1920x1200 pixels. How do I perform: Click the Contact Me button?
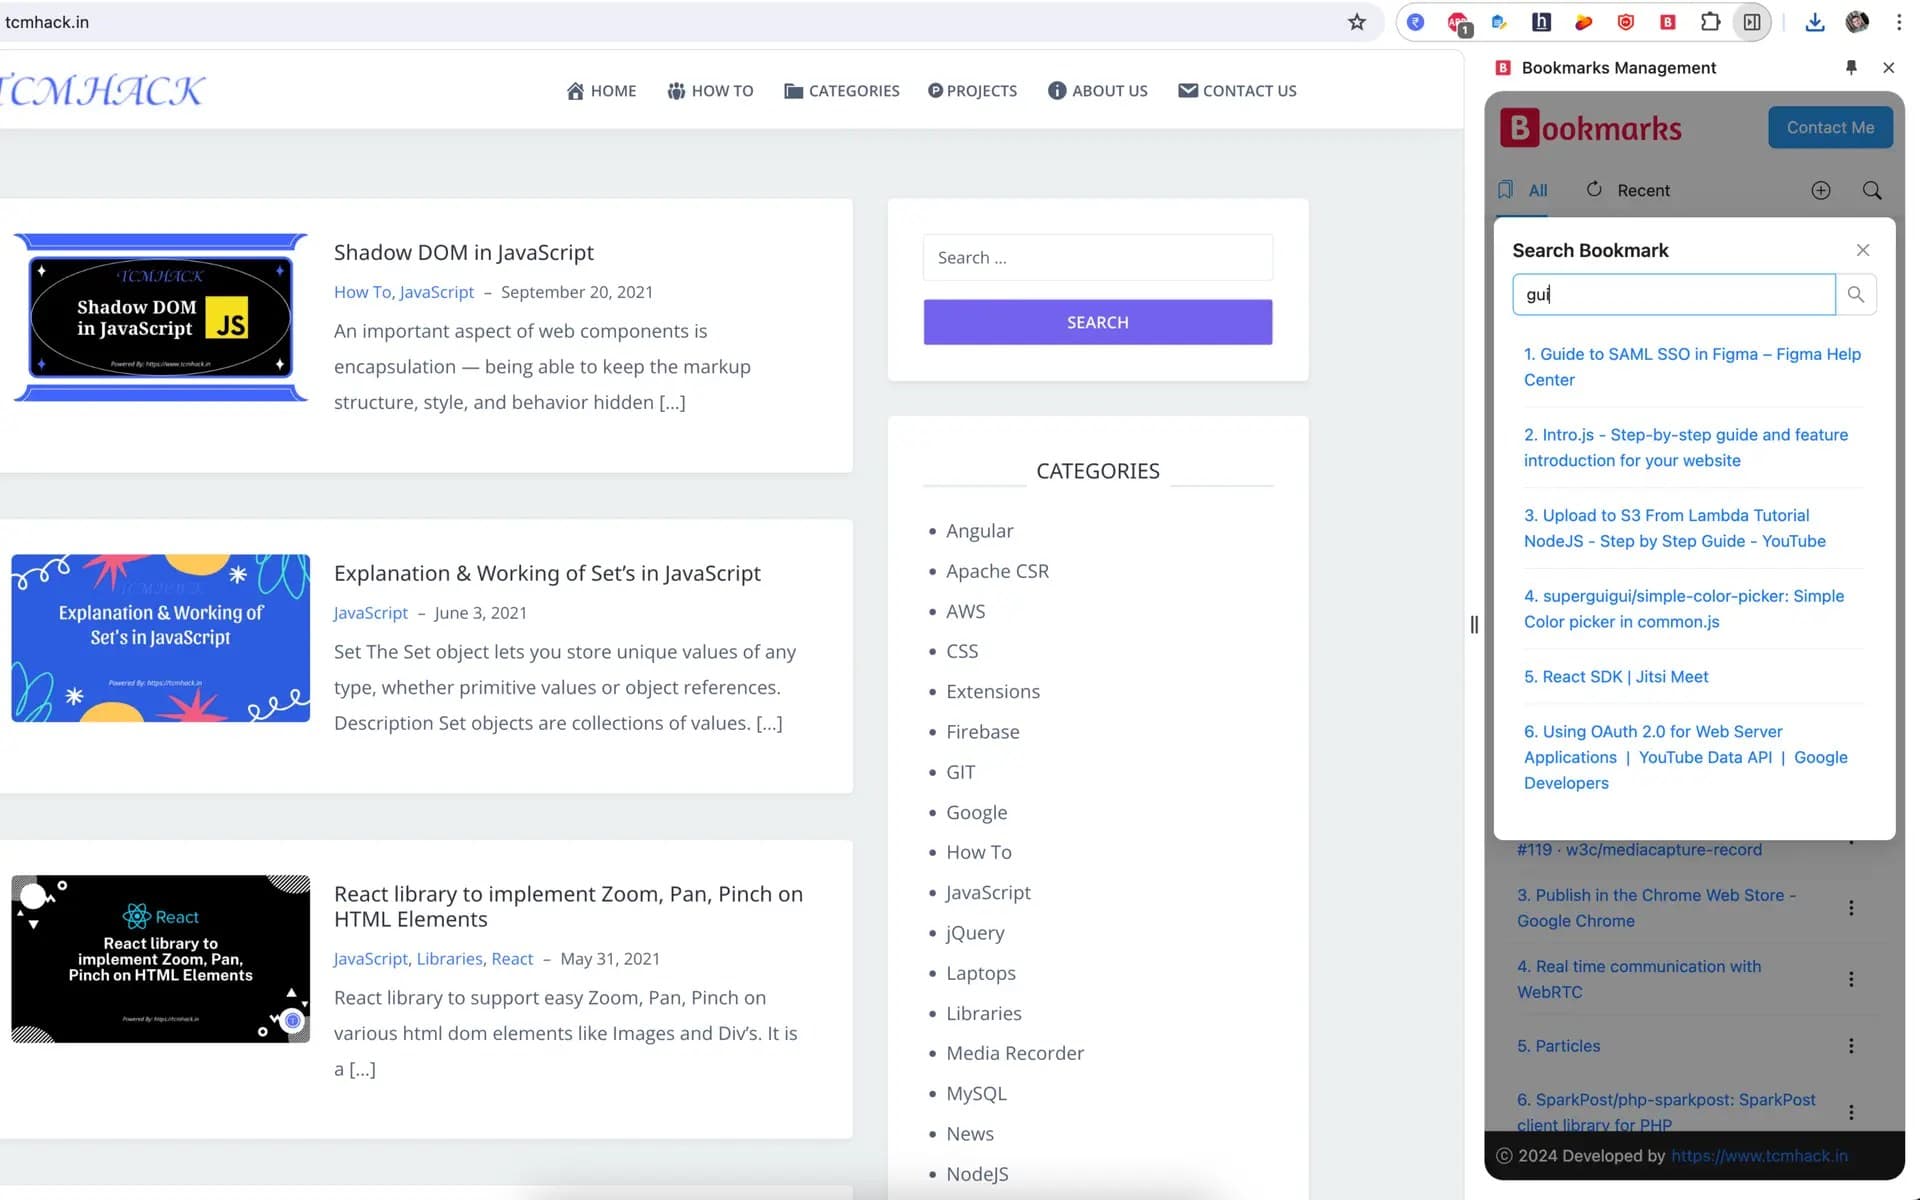point(1830,127)
